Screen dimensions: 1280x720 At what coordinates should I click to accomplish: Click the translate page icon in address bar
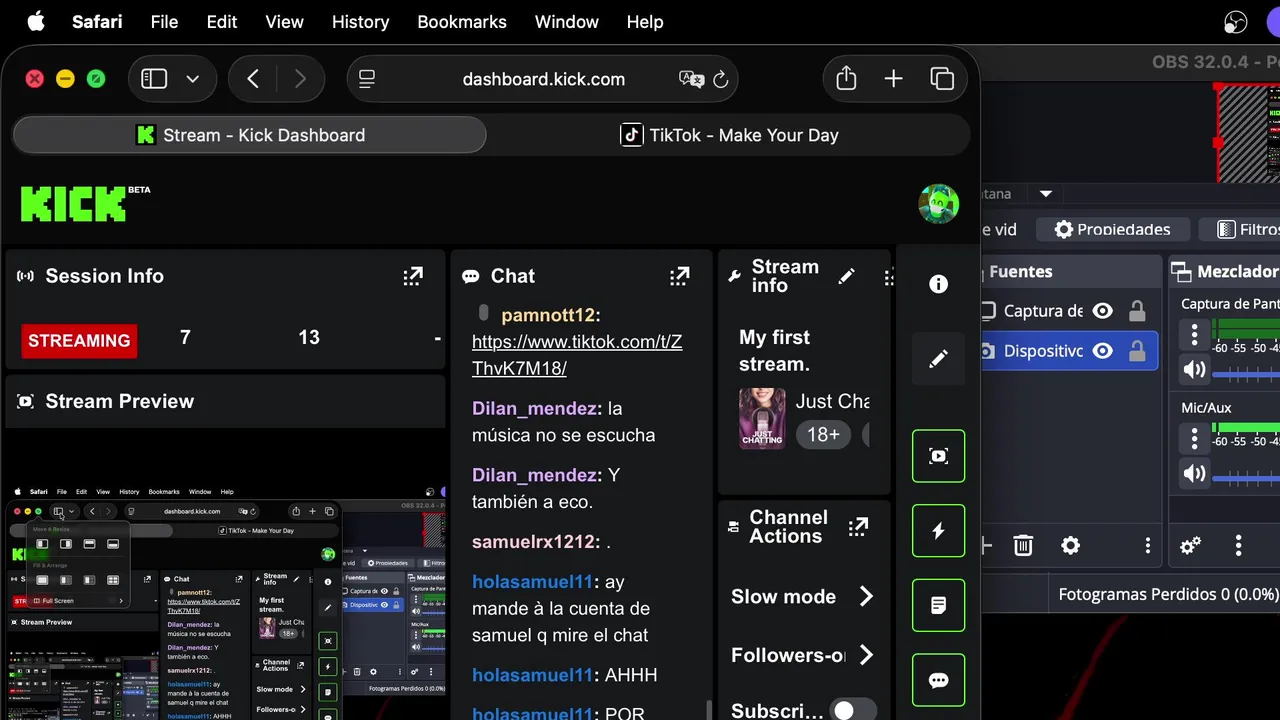point(691,79)
